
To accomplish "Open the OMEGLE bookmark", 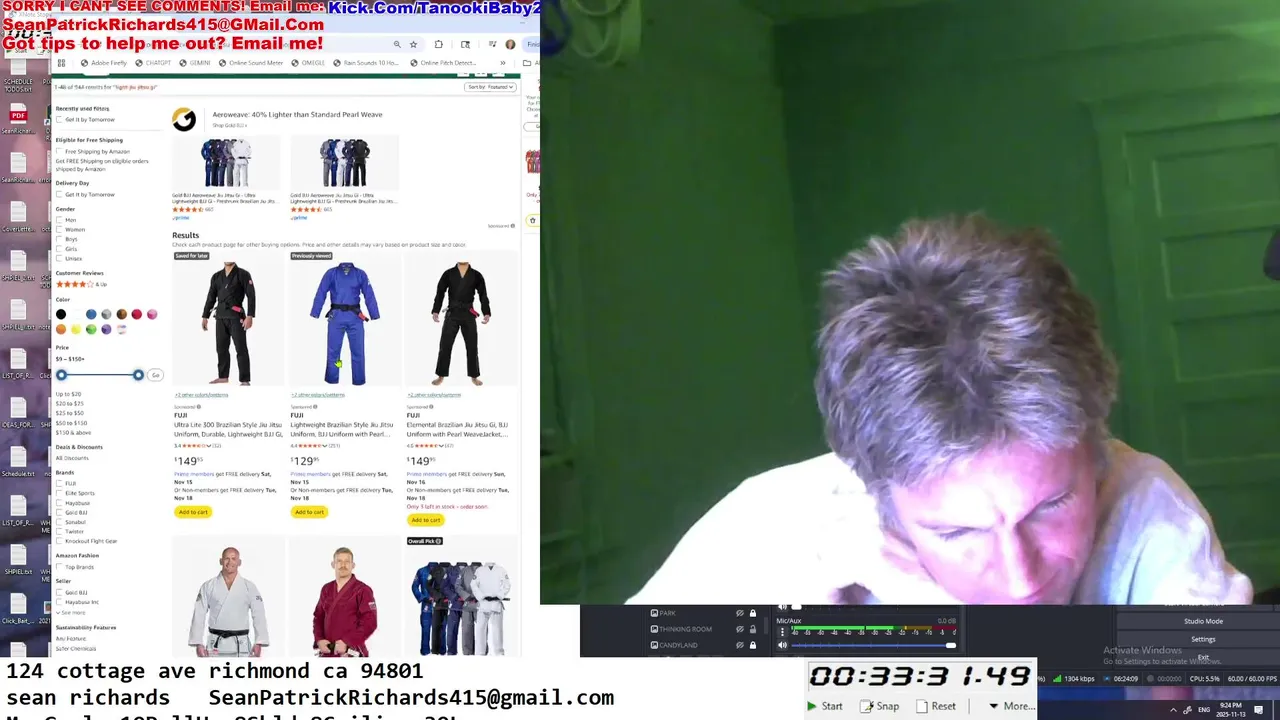I will click(308, 63).
